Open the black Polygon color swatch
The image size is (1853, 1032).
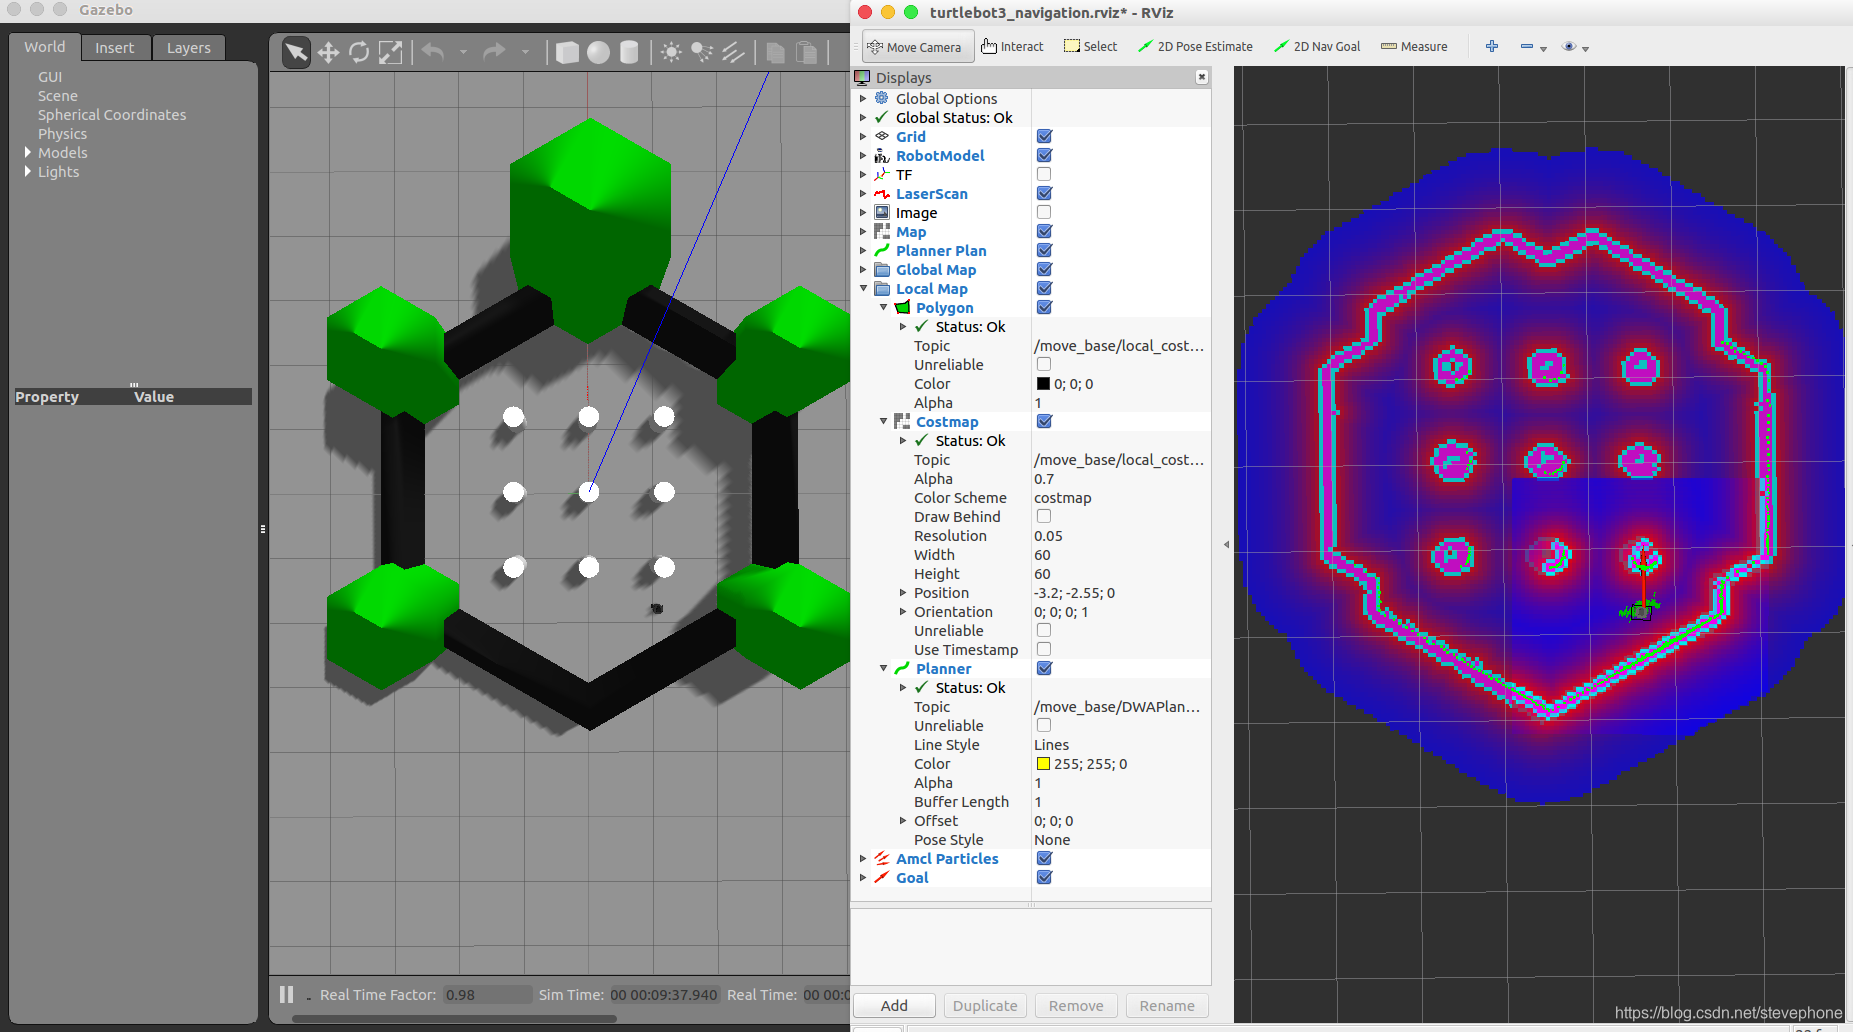[x=1043, y=383]
